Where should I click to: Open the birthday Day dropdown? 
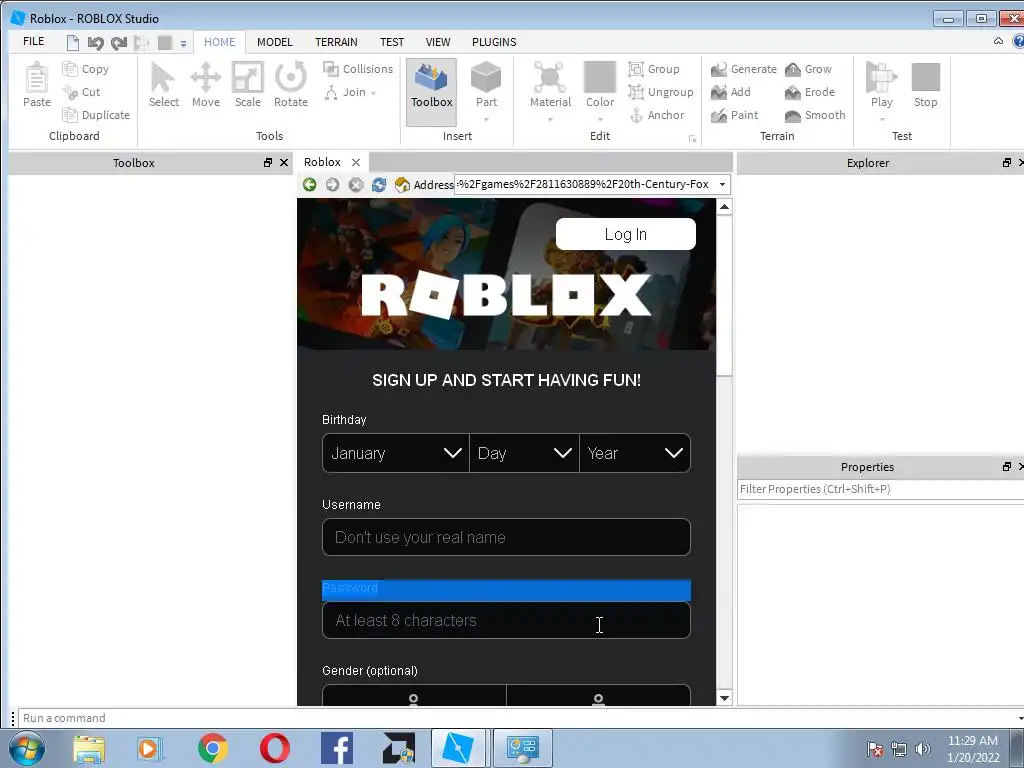point(524,453)
